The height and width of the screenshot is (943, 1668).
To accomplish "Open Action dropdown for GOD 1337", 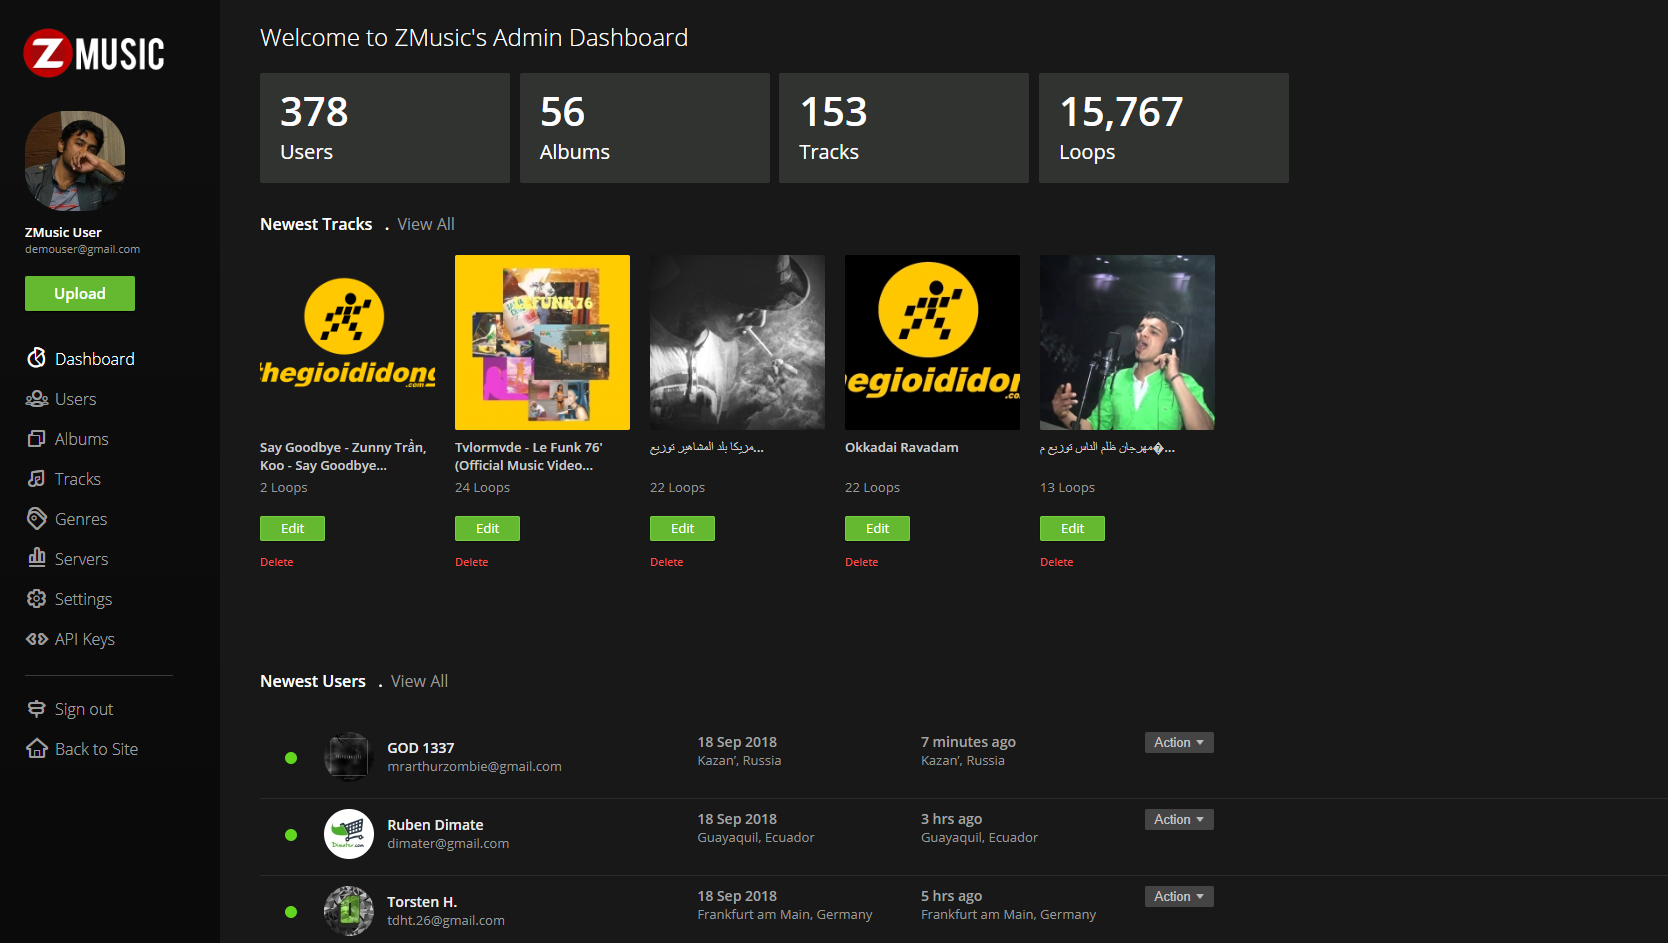I will coord(1179,742).
